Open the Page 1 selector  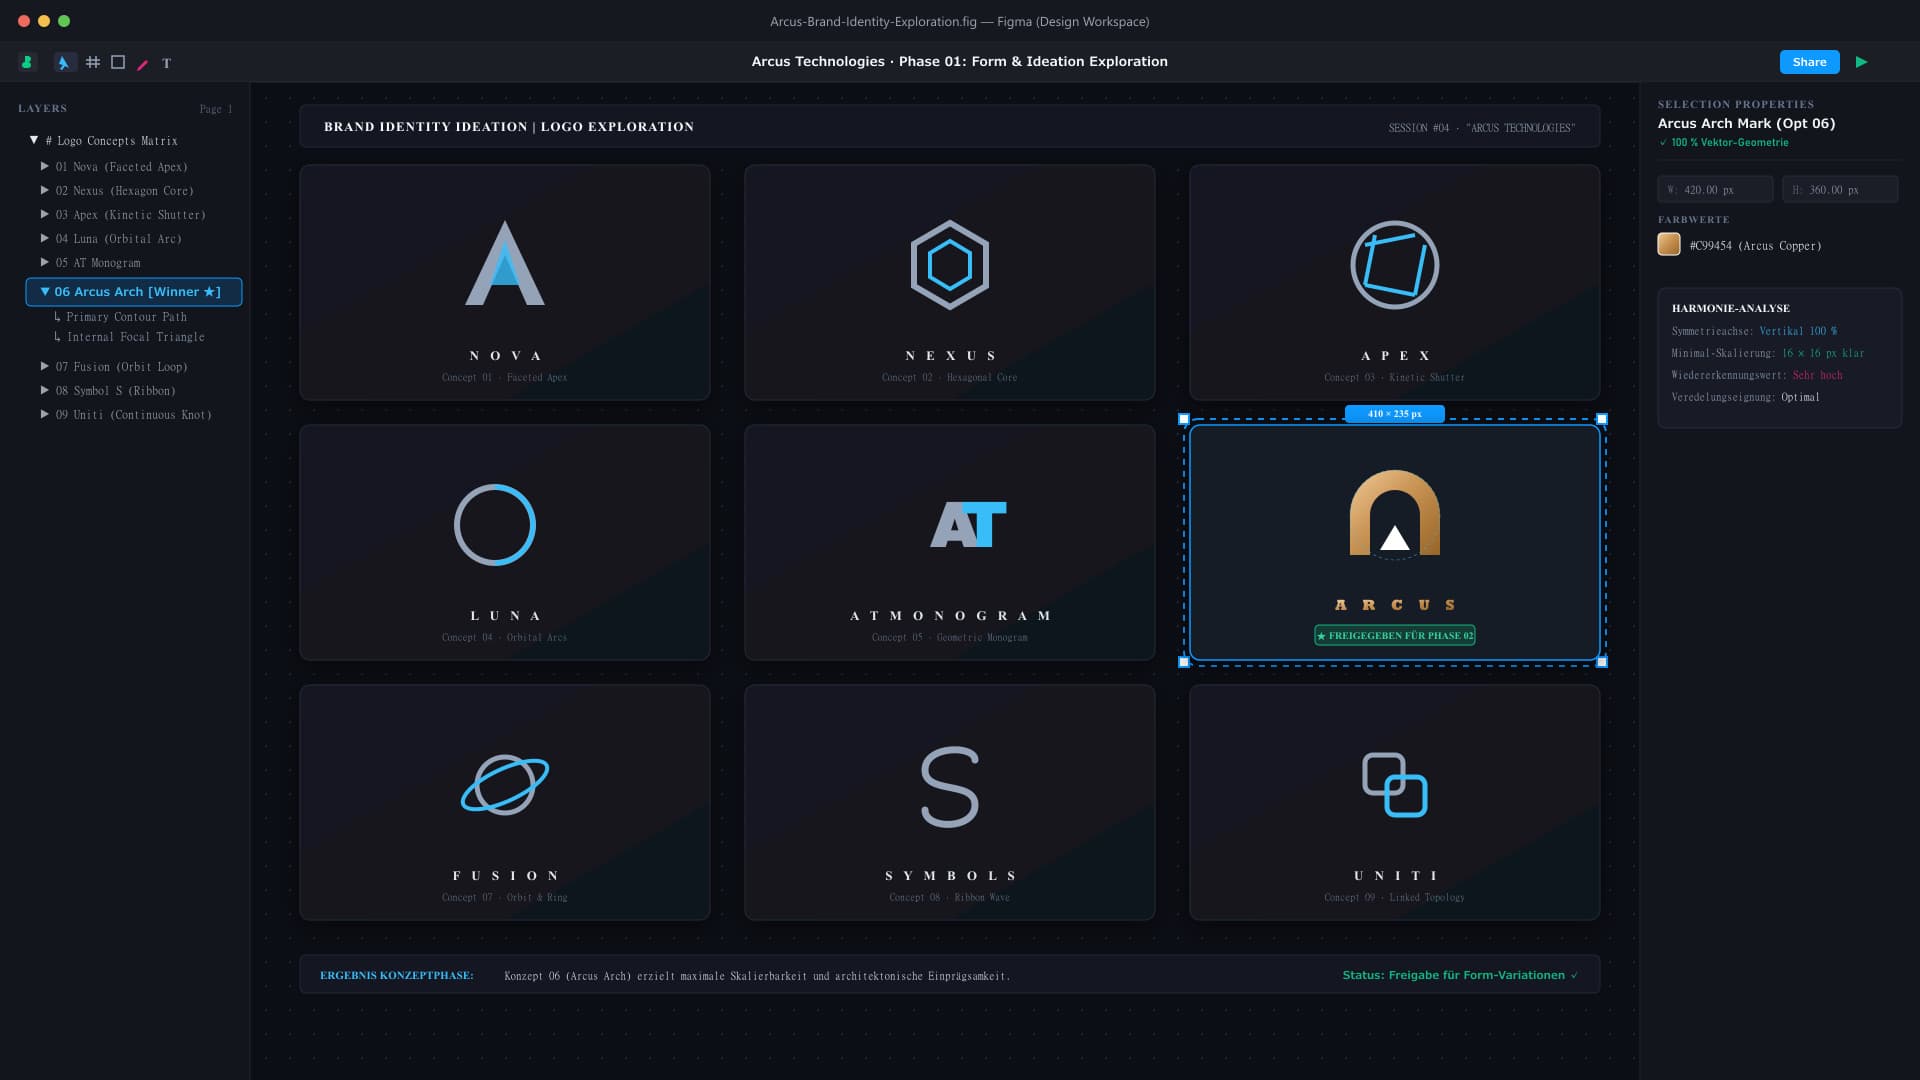215,109
